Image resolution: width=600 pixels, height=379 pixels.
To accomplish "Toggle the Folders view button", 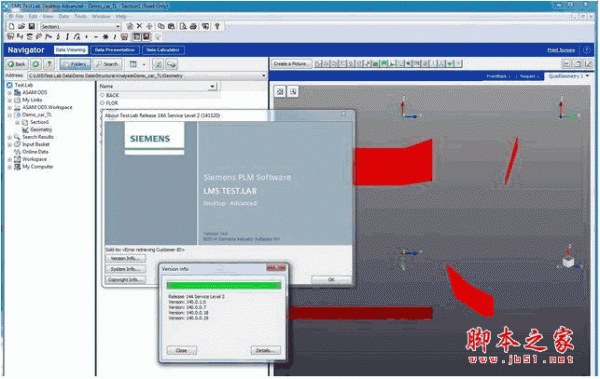I will [75, 64].
